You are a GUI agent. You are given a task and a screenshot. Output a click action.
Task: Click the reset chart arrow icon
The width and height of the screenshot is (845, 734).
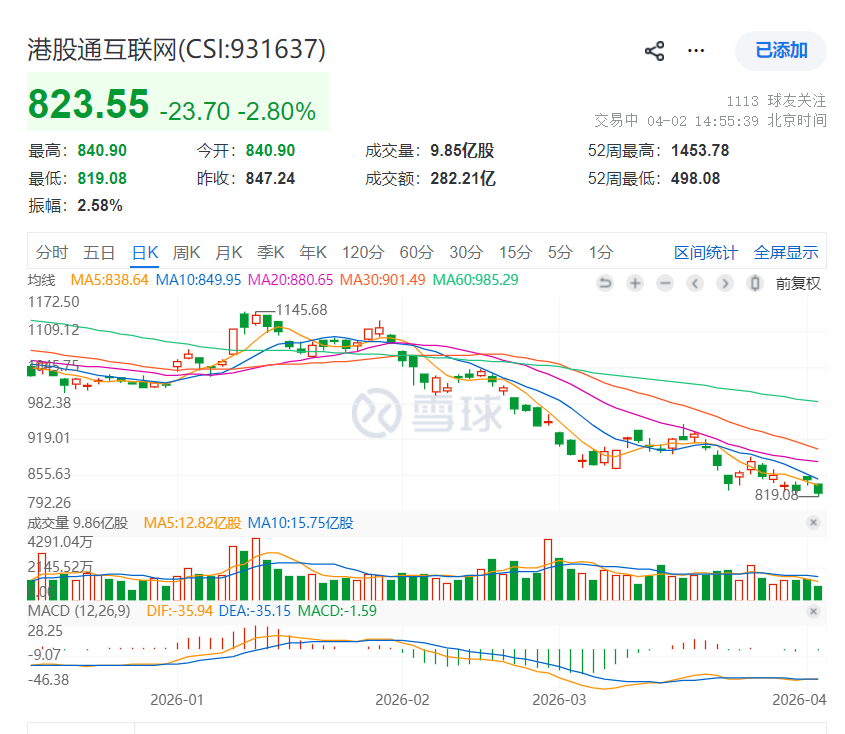tap(605, 283)
